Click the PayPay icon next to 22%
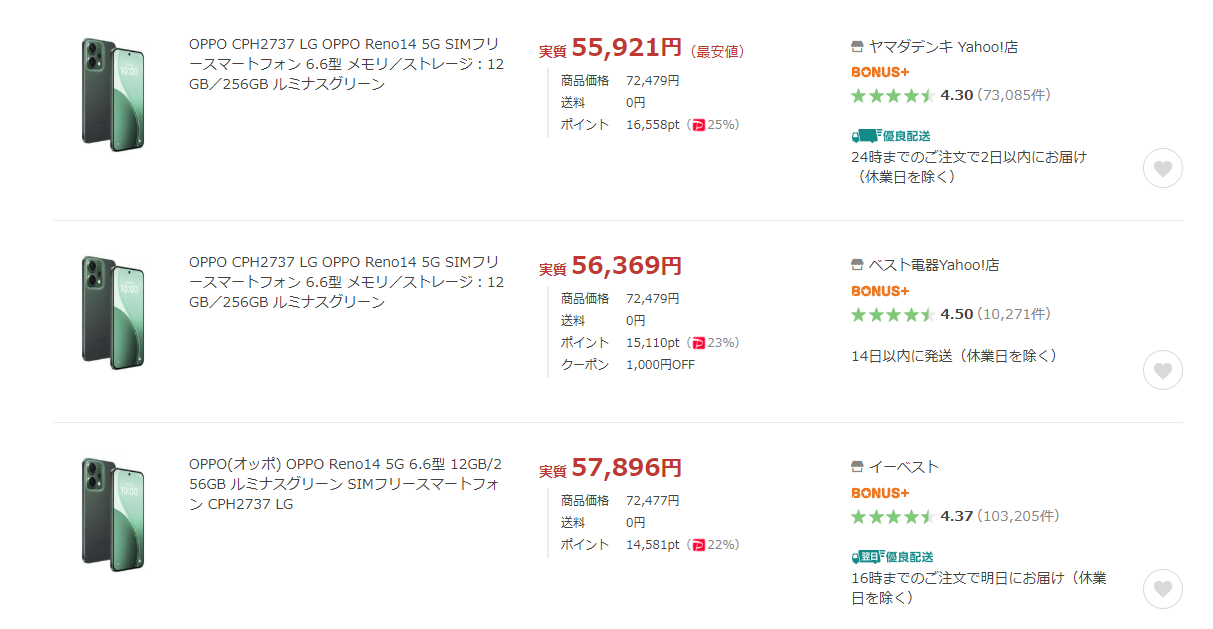 (x=698, y=545)
